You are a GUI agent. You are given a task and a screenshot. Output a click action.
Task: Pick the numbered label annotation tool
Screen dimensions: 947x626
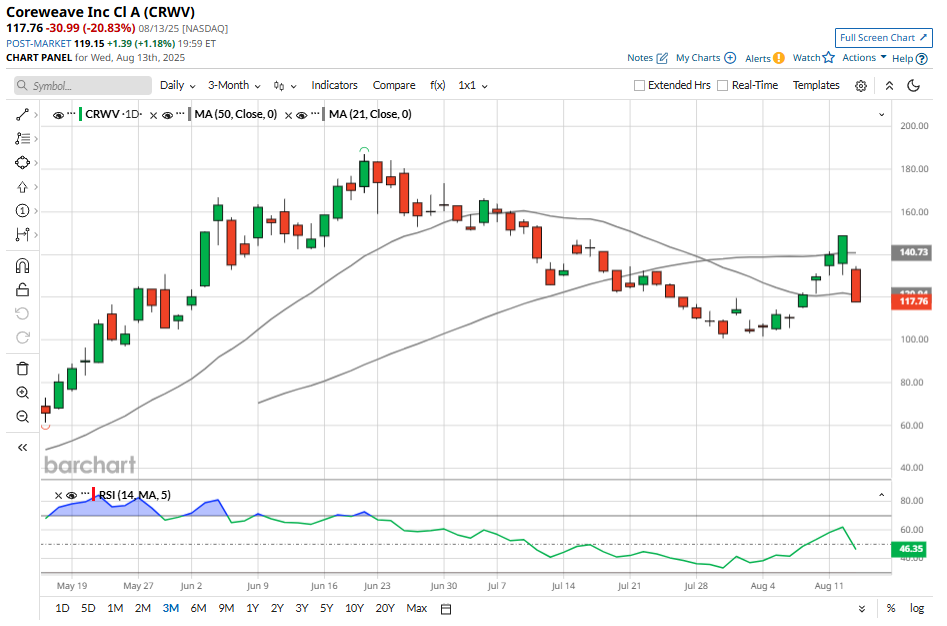[x=22, y=211]
